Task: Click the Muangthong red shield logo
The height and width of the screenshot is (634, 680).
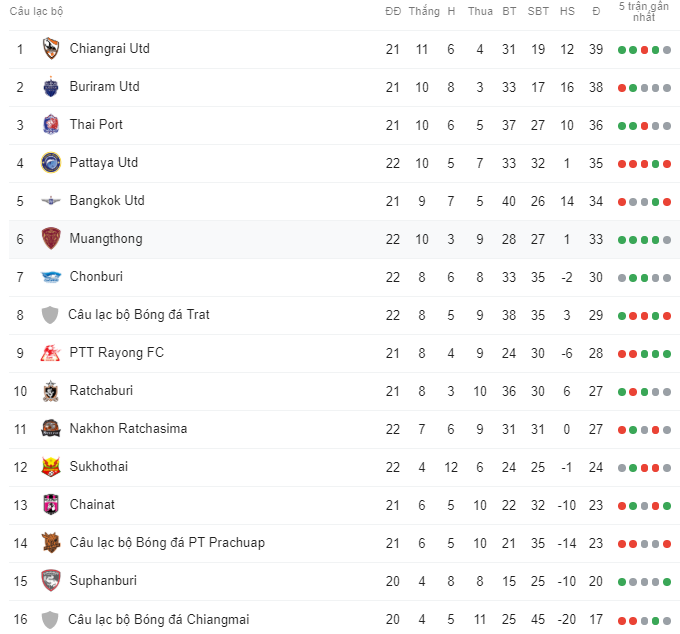Action: click(x=51, y=238)
